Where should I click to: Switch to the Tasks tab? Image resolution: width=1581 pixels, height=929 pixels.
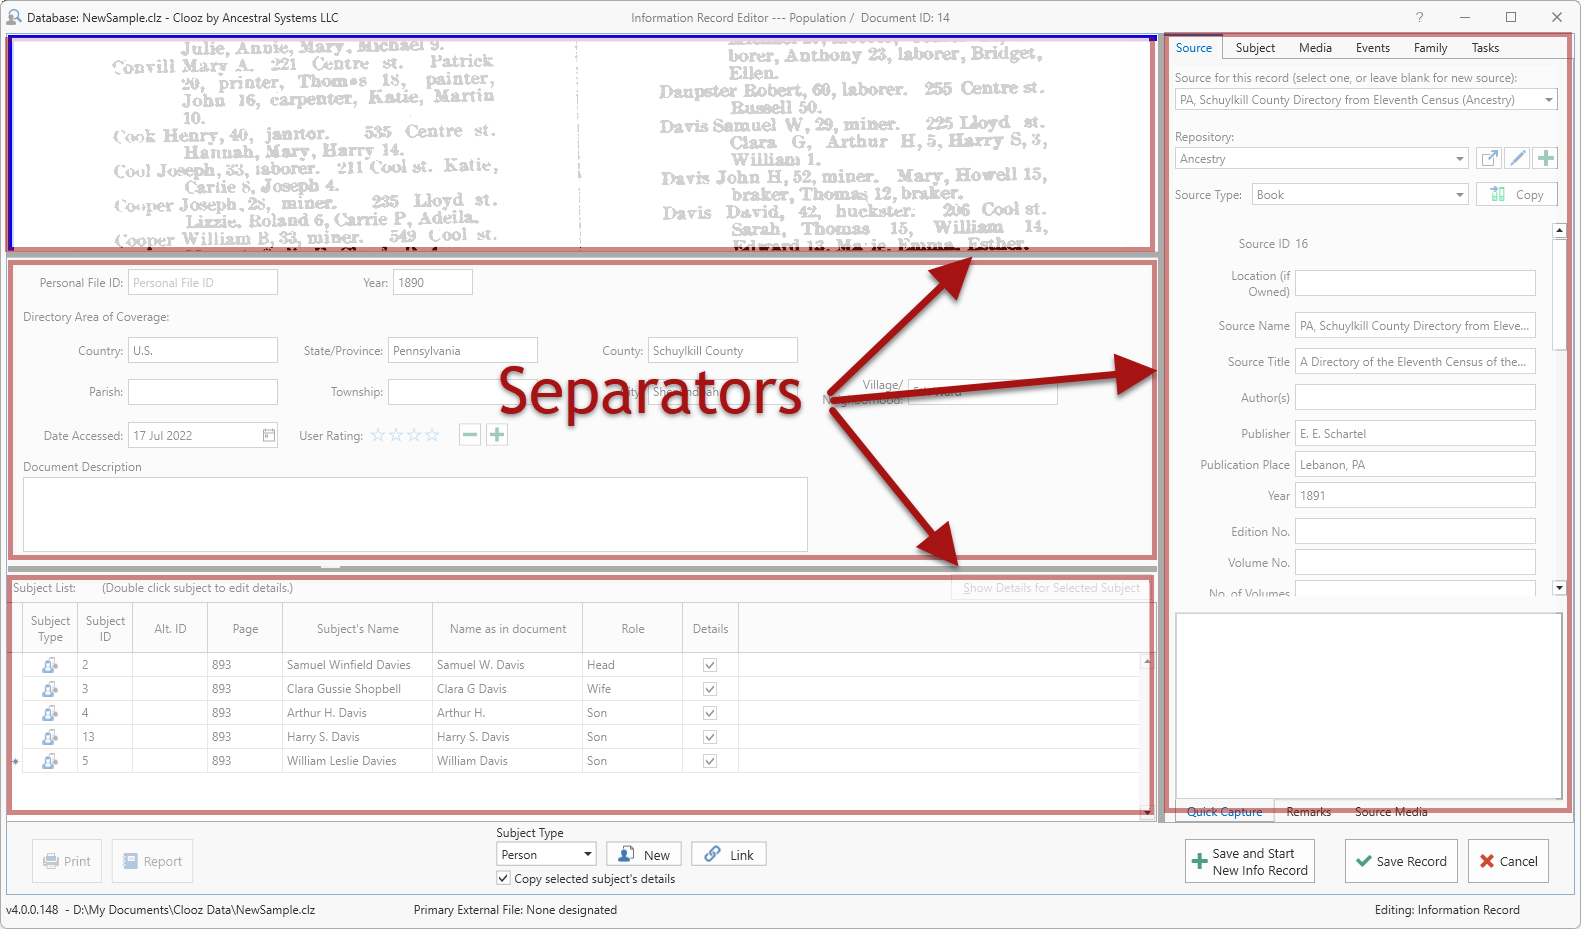point(1485,48)
